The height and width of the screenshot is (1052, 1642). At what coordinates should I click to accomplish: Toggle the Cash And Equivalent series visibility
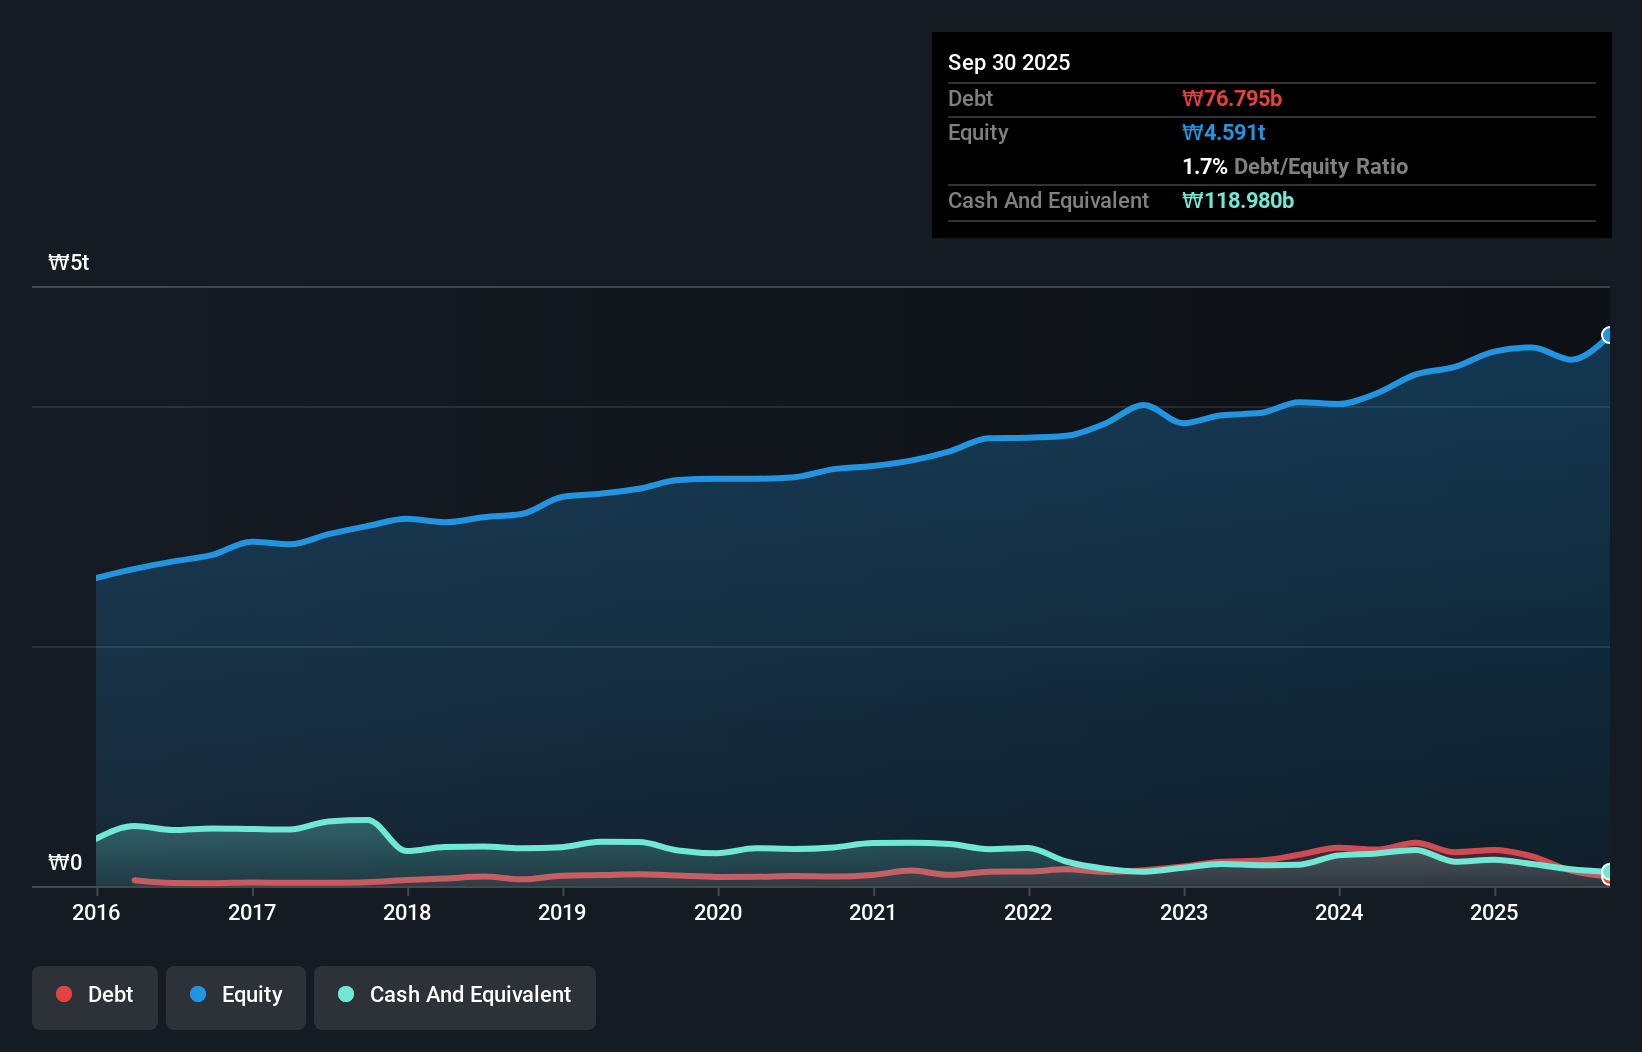pos(455,995)
